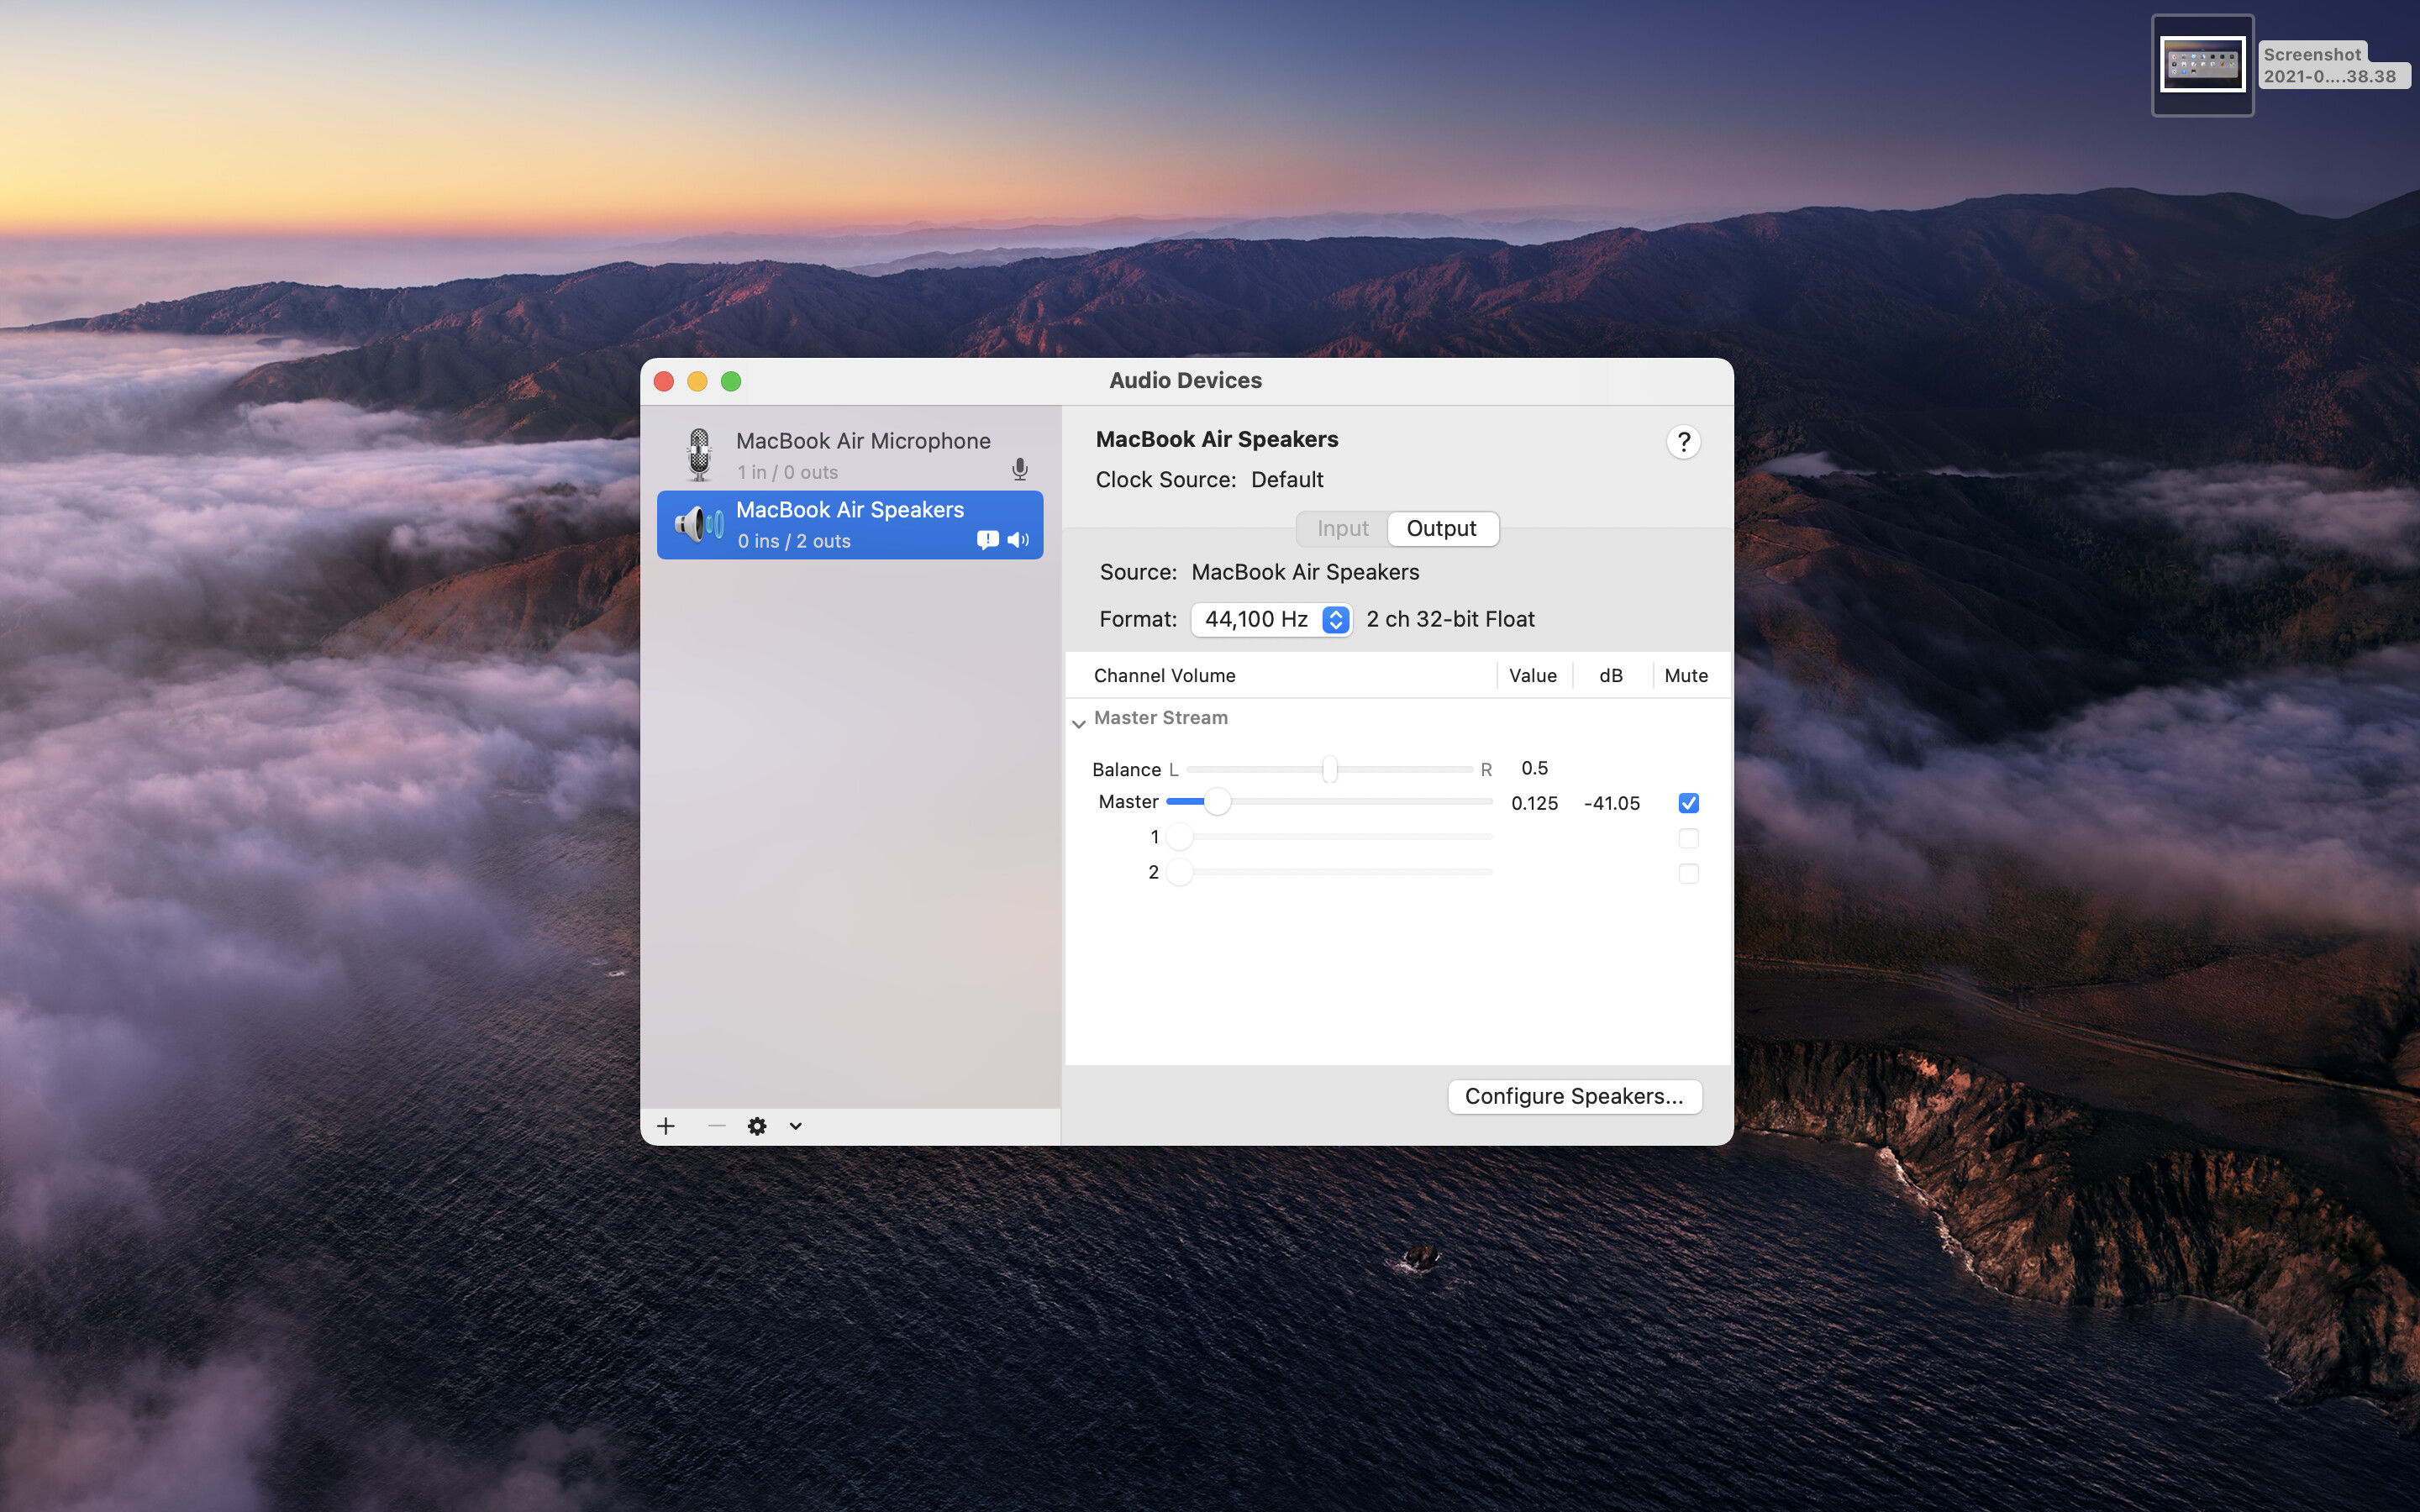Click the help question mark button
This screenshot has height=1512, width=2420.
click(x=1683, y=442)
